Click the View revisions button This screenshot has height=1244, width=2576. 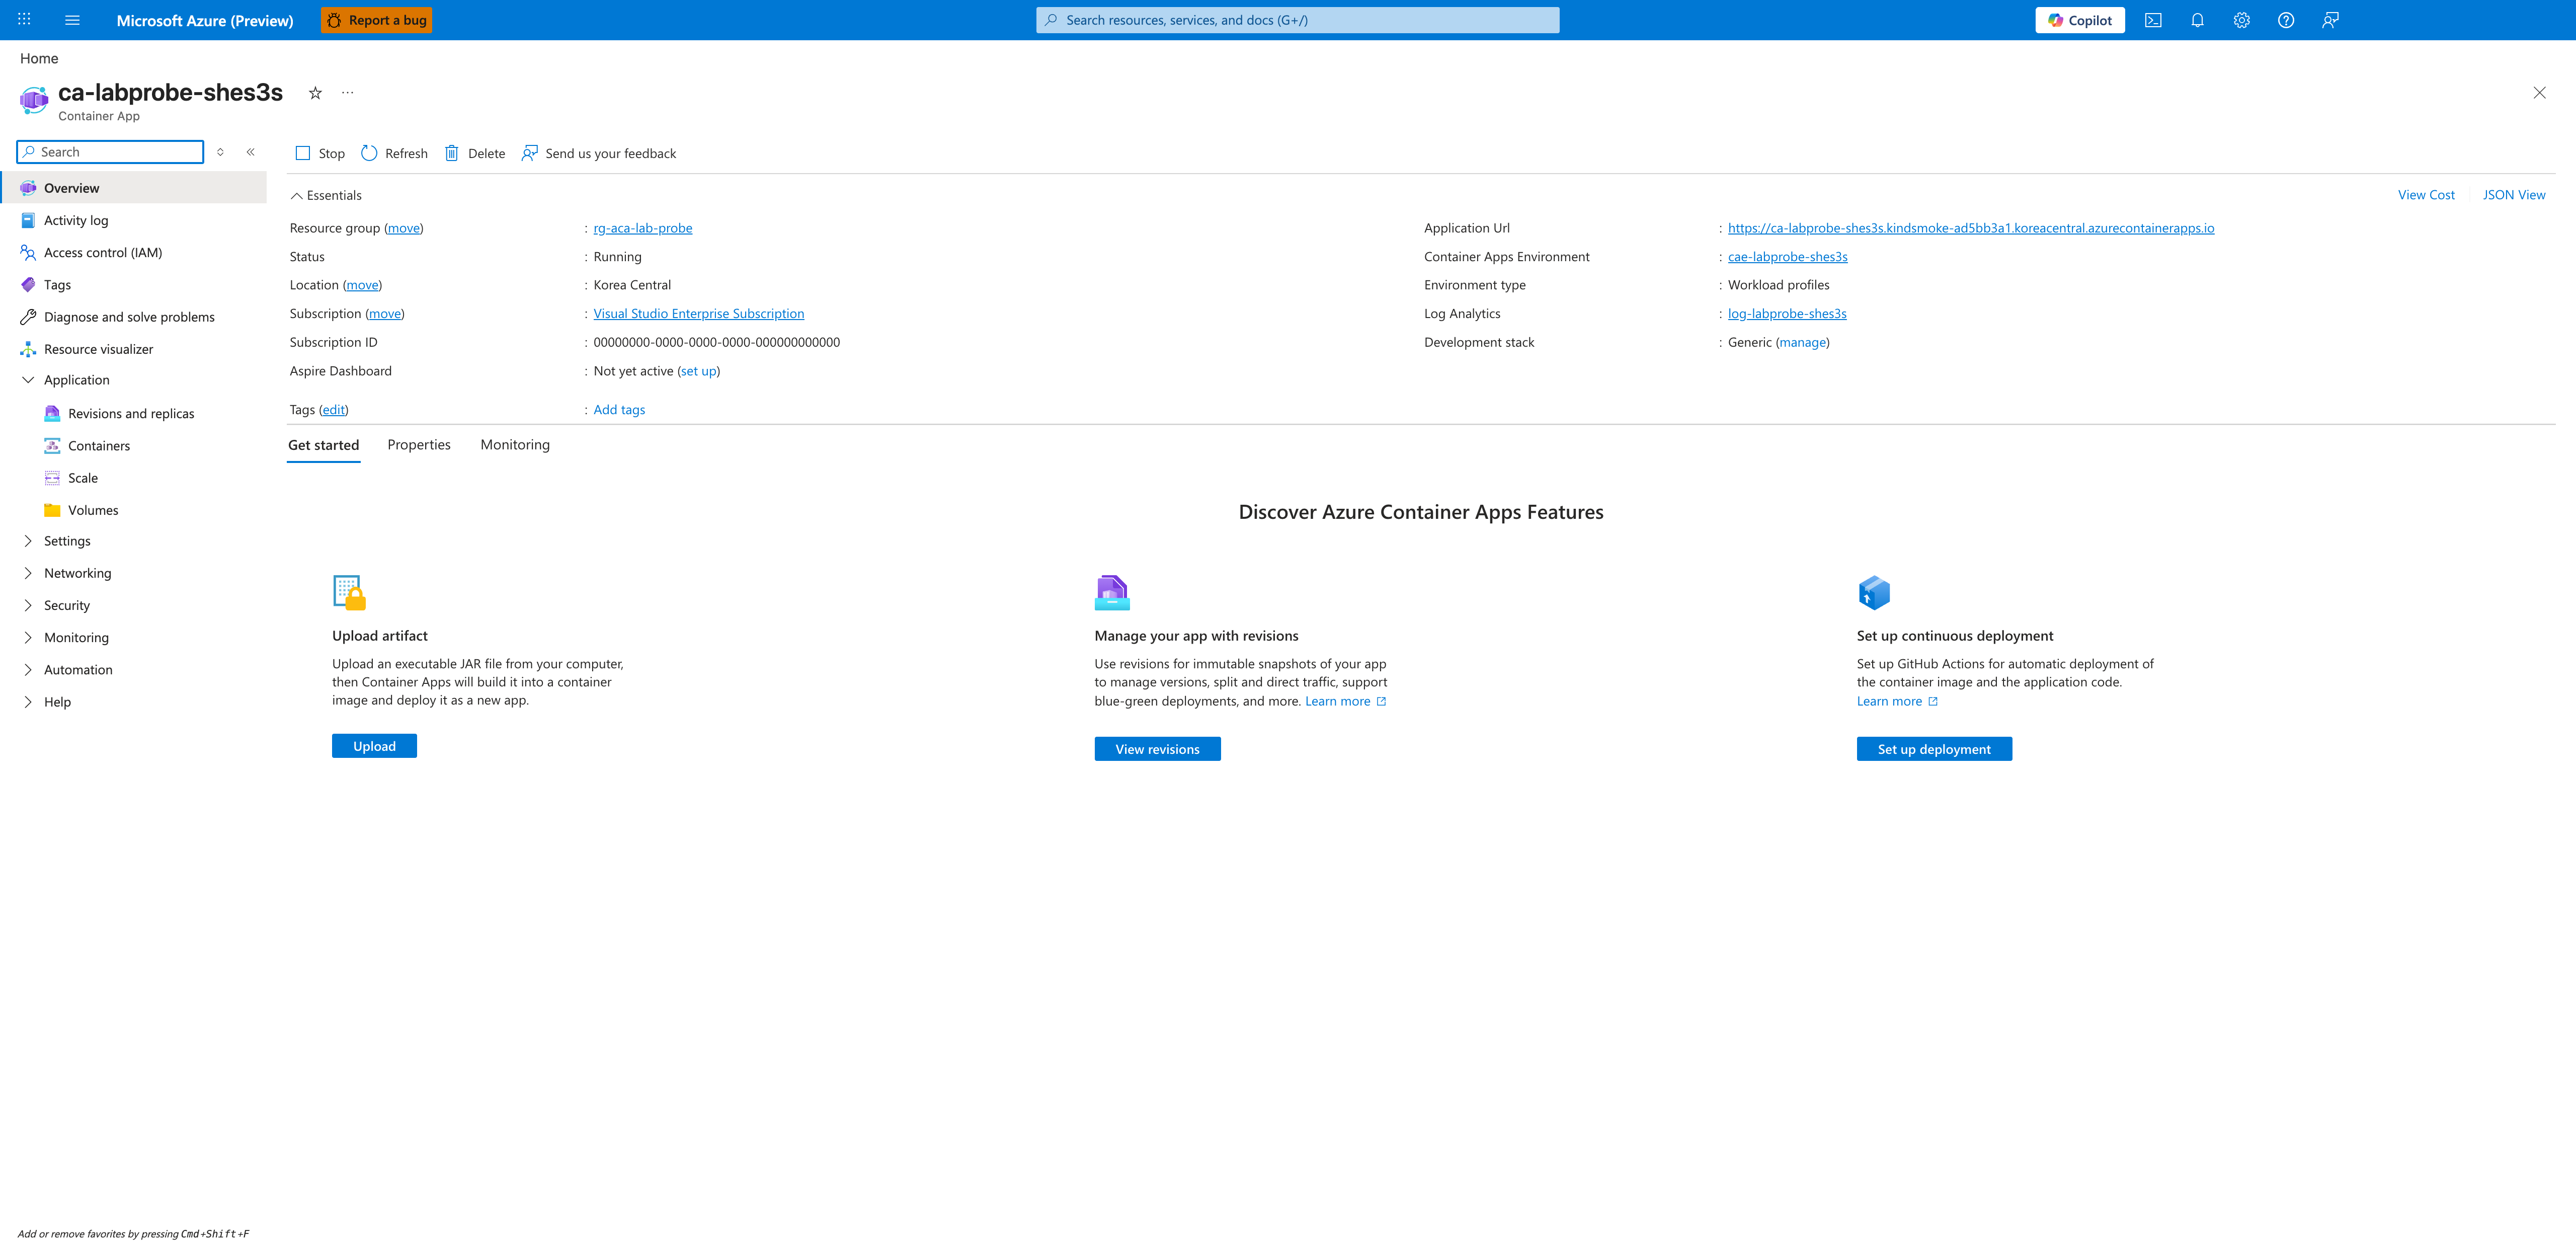tap(1157, 749)
